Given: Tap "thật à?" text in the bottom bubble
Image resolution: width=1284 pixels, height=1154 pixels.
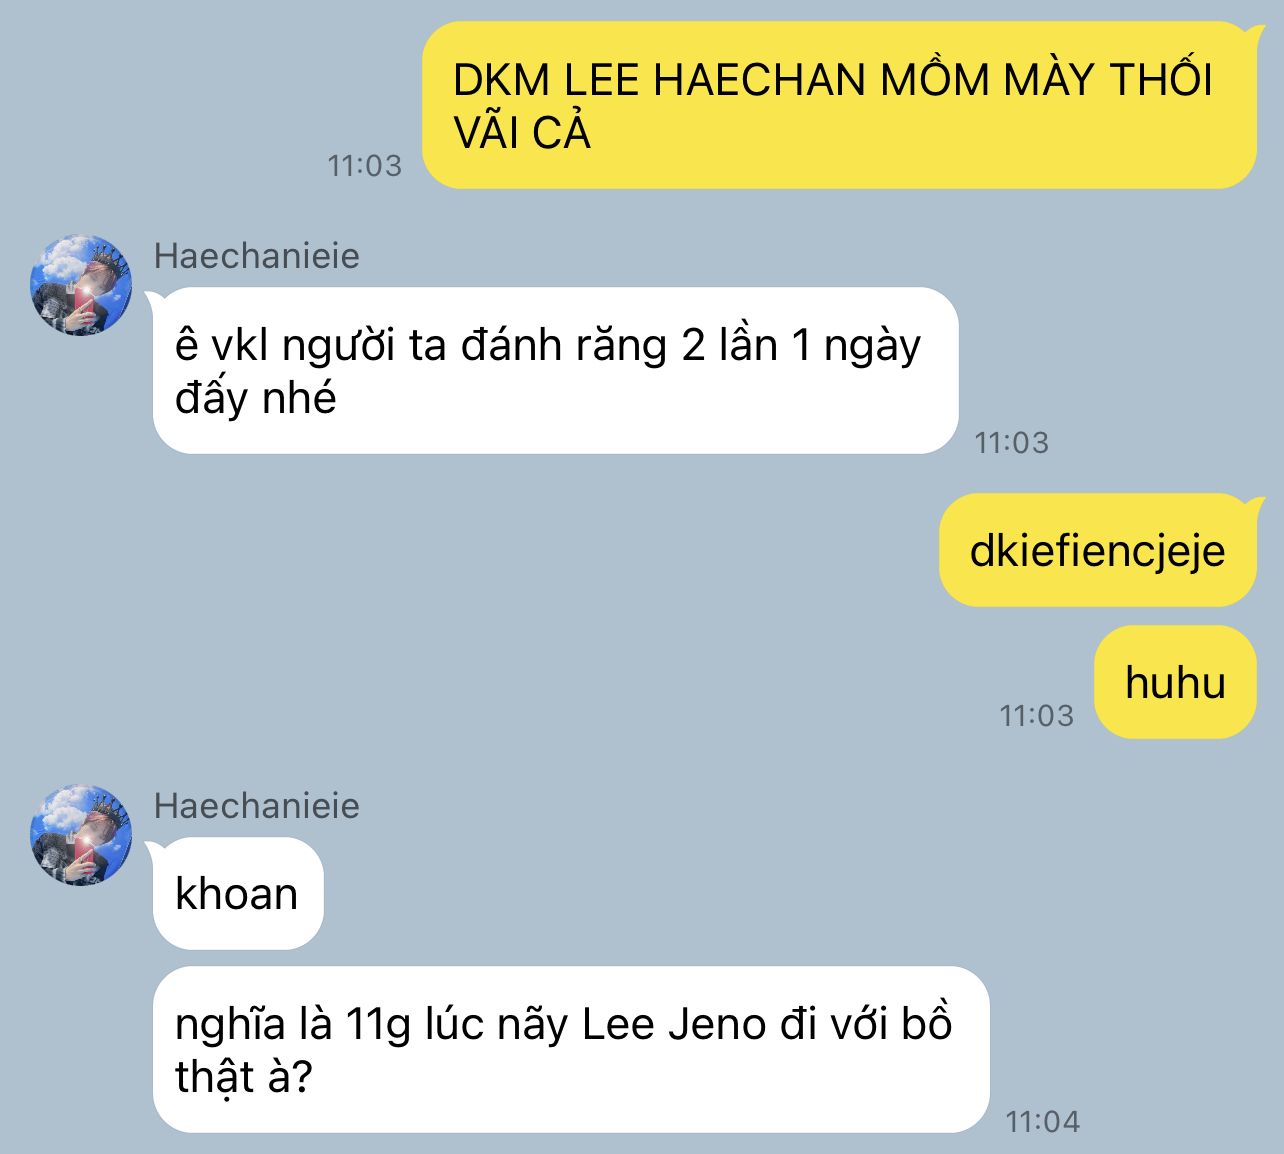Looking at the screenshot, I should [x=244, y=1078].
